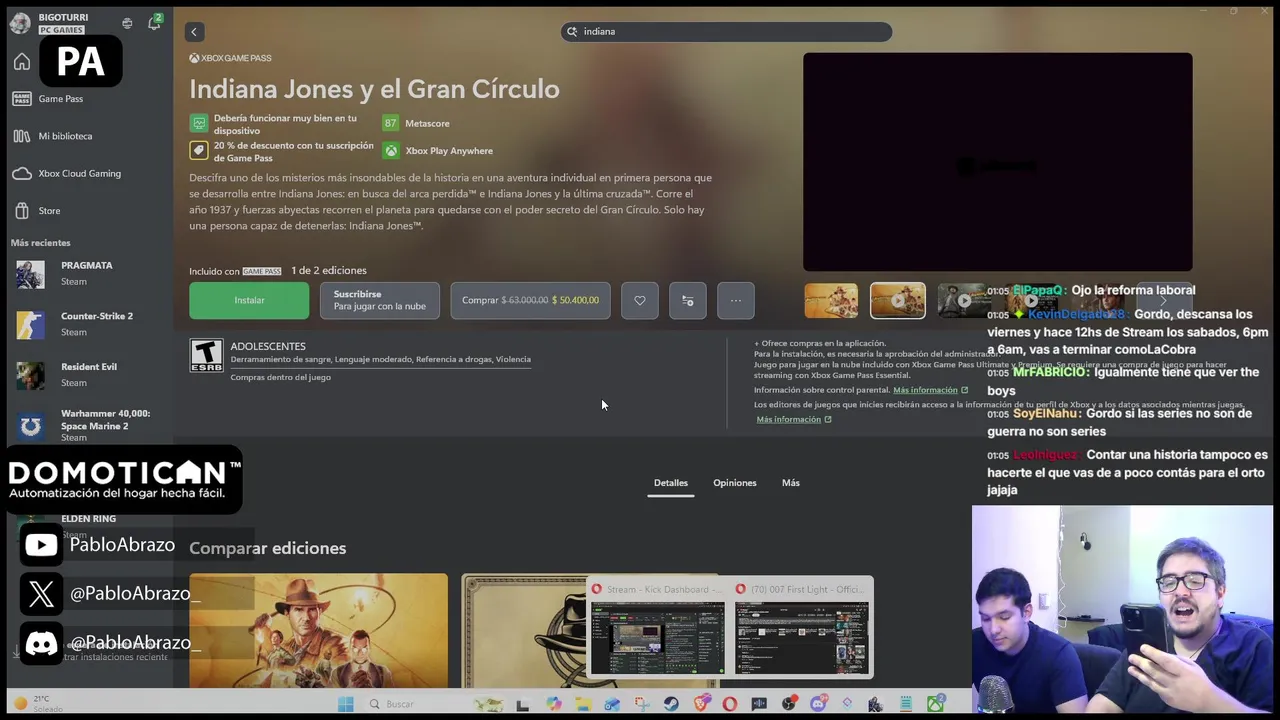
Task: Open Stream - Kick Dashboard taskbar preview
Action: [x=657, y=629]
